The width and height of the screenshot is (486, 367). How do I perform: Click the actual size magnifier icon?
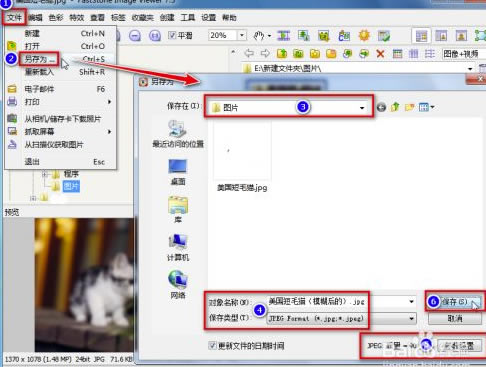155,36
